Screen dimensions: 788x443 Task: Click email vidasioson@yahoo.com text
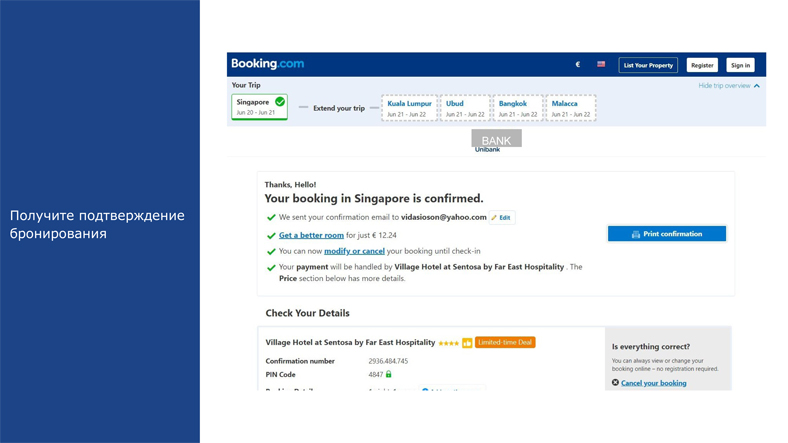click(x=444, y=217)
